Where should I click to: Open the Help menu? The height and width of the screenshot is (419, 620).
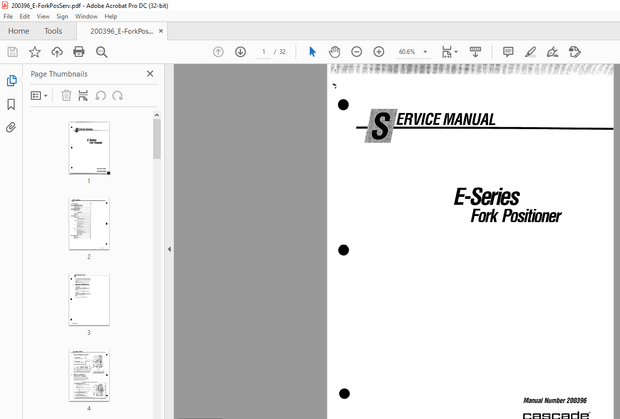tap(111, 16)
